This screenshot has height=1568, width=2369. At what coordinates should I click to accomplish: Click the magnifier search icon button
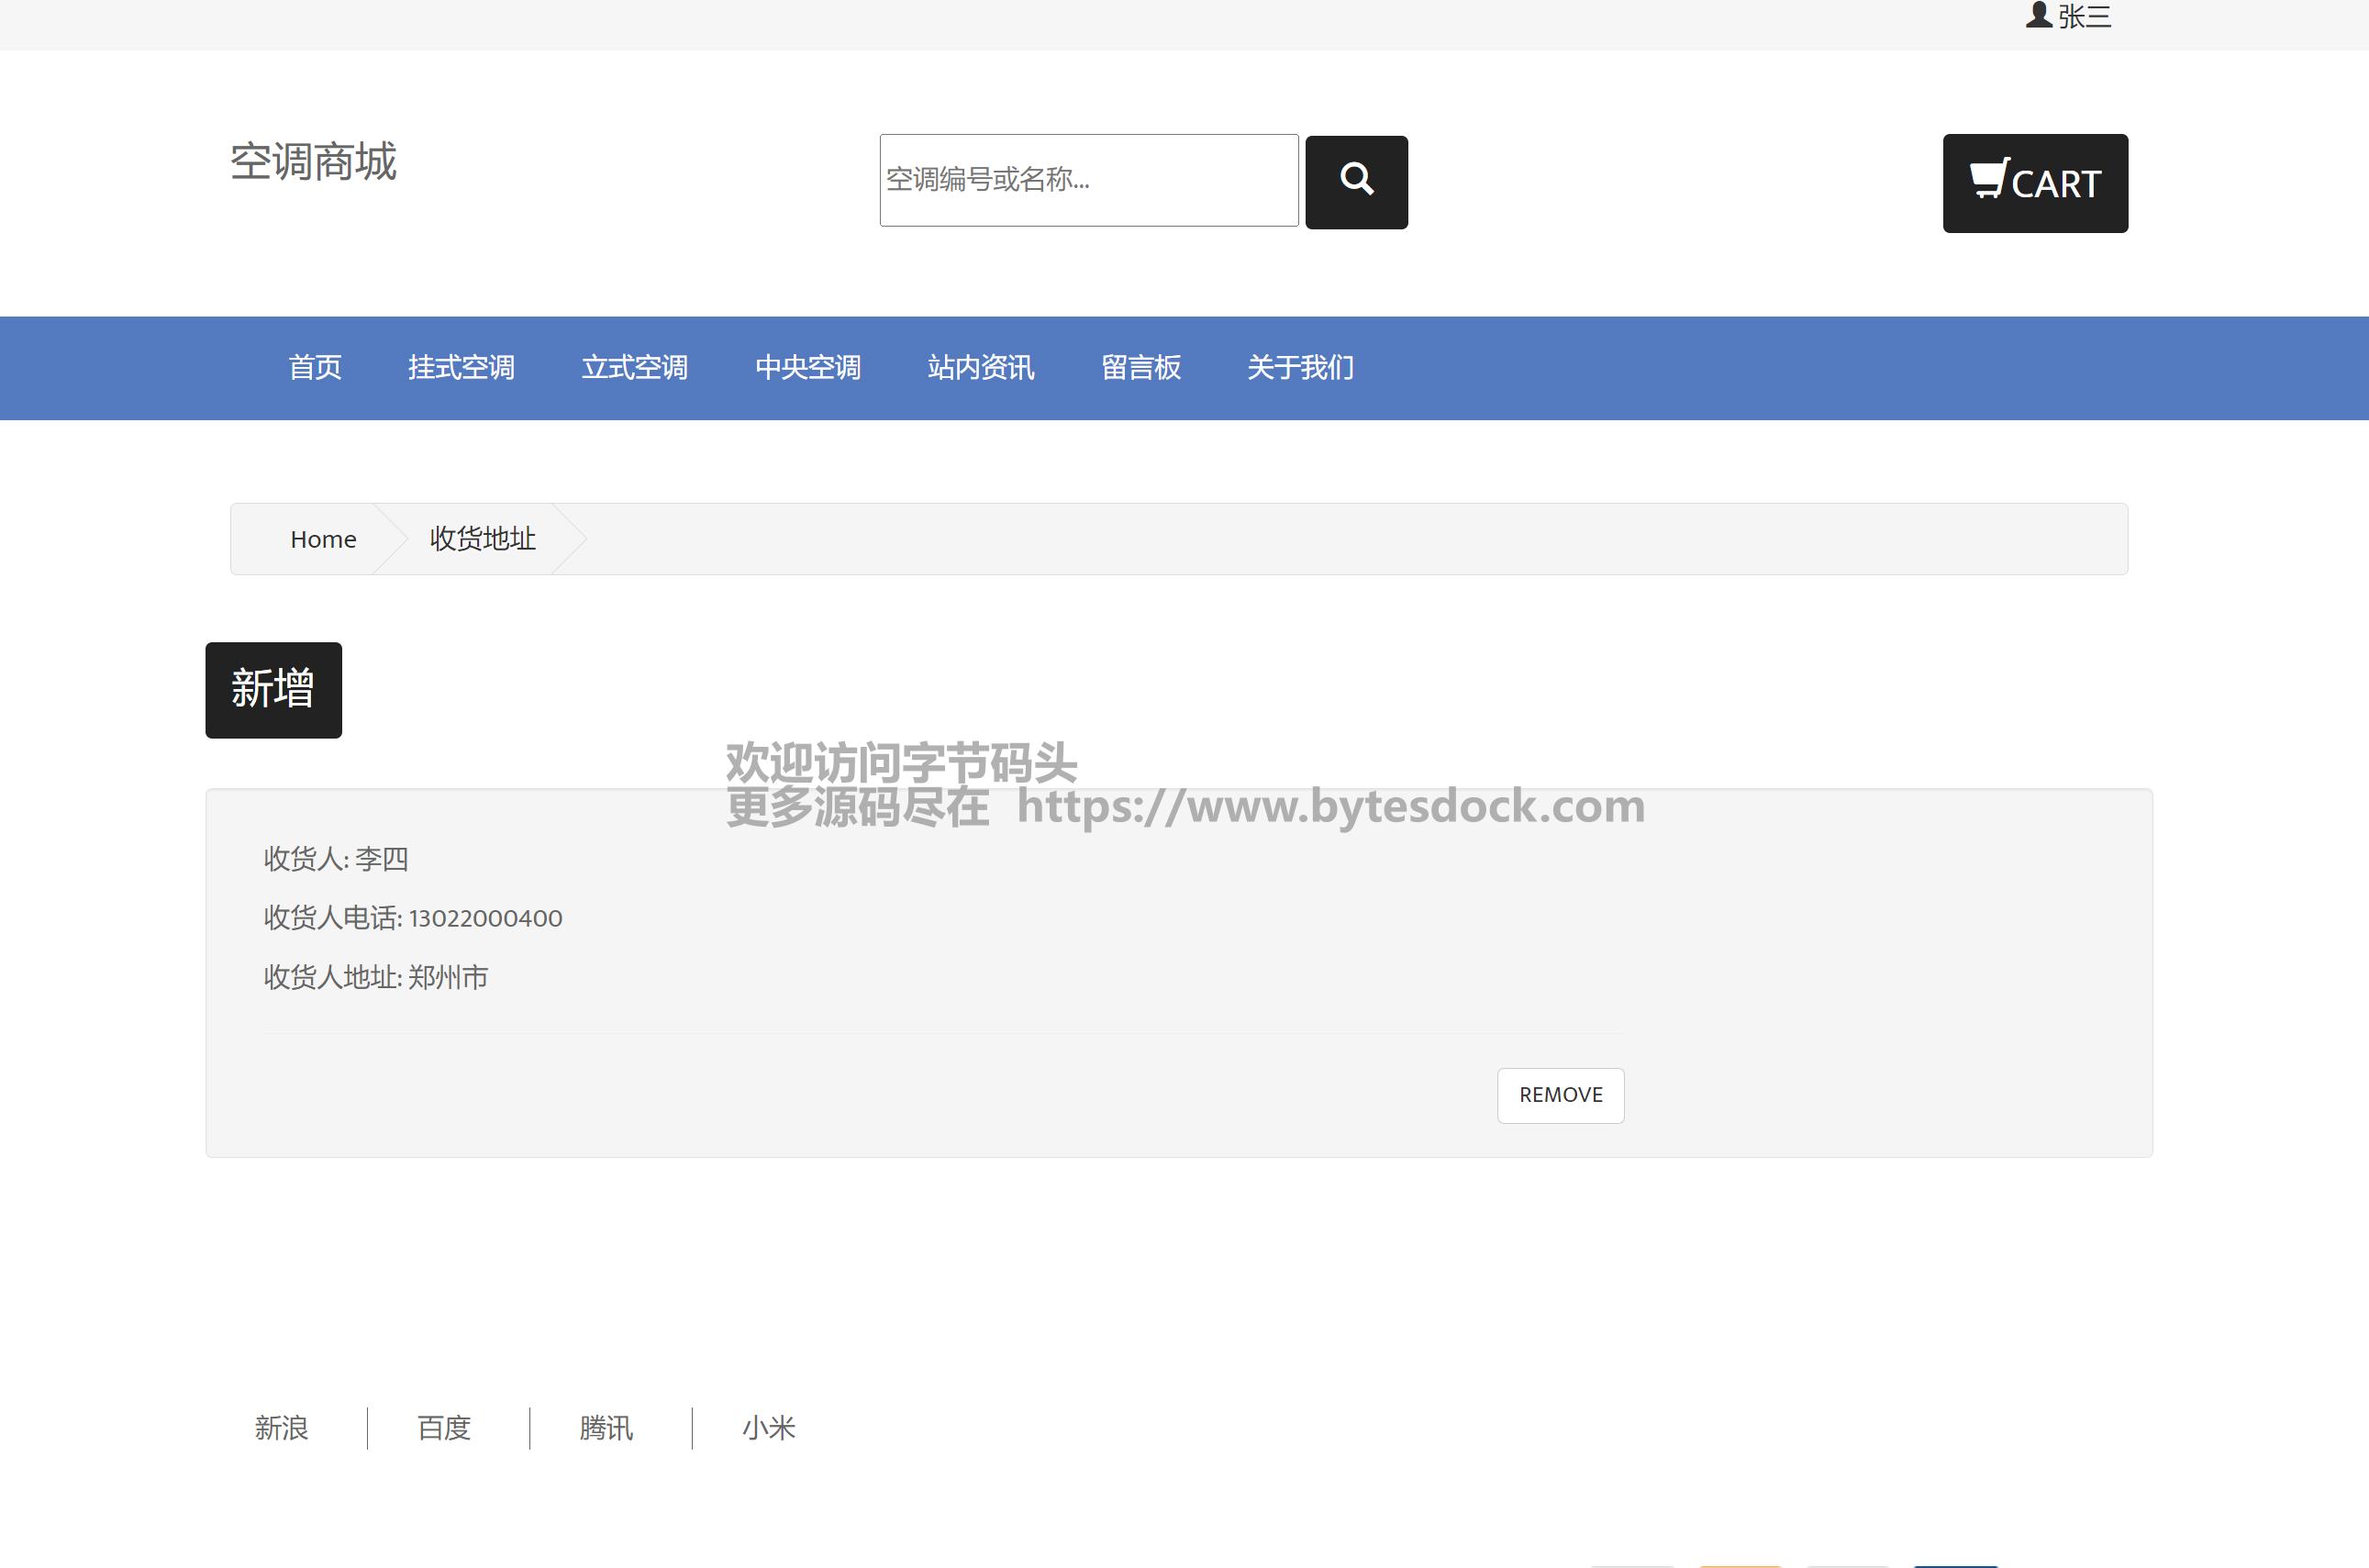point(1356,182)
